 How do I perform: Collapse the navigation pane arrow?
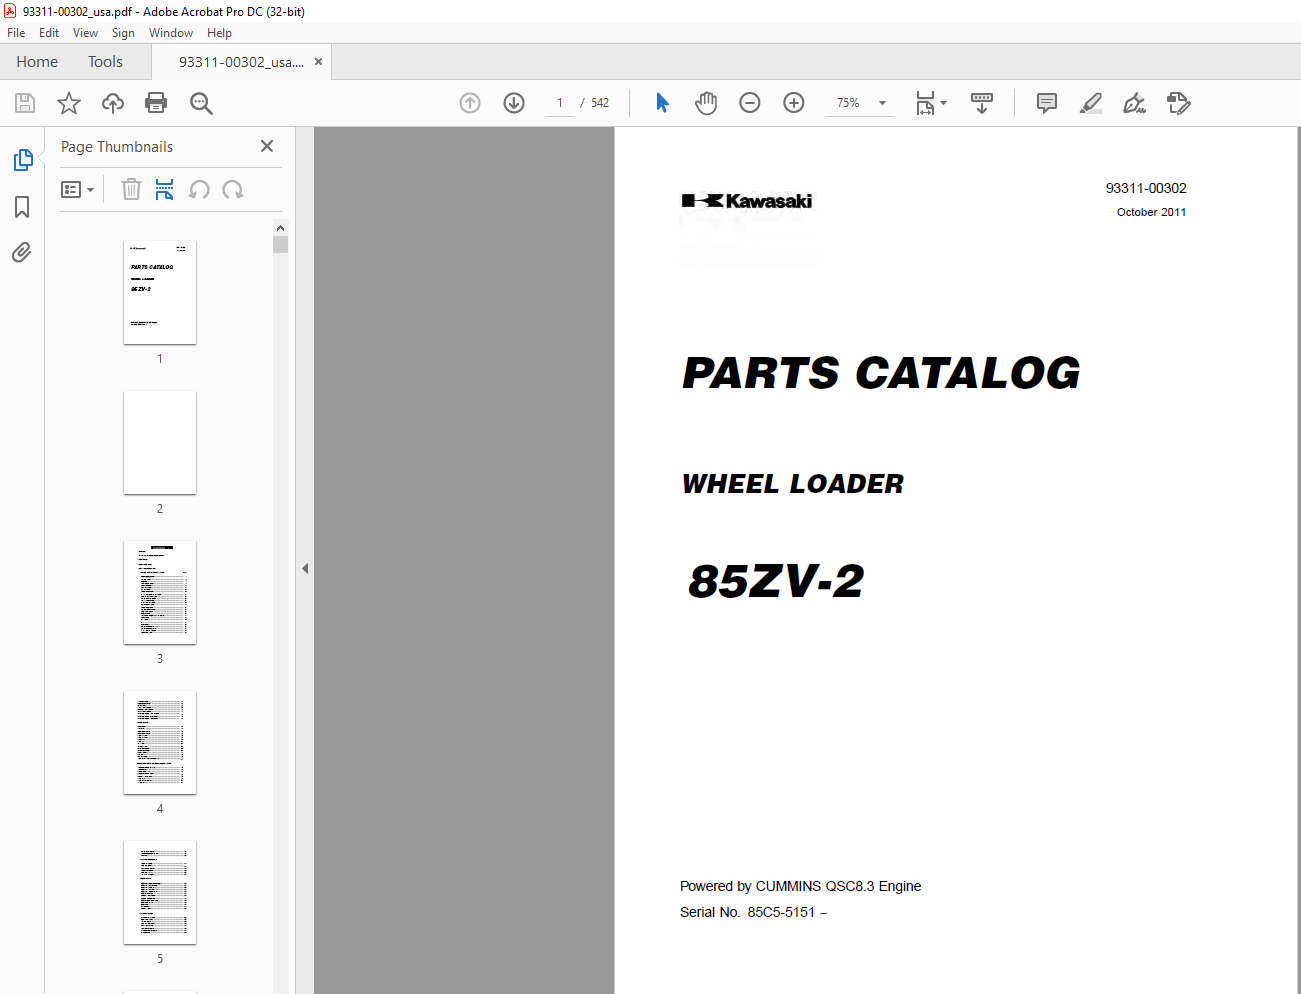(x=305, y=568)
